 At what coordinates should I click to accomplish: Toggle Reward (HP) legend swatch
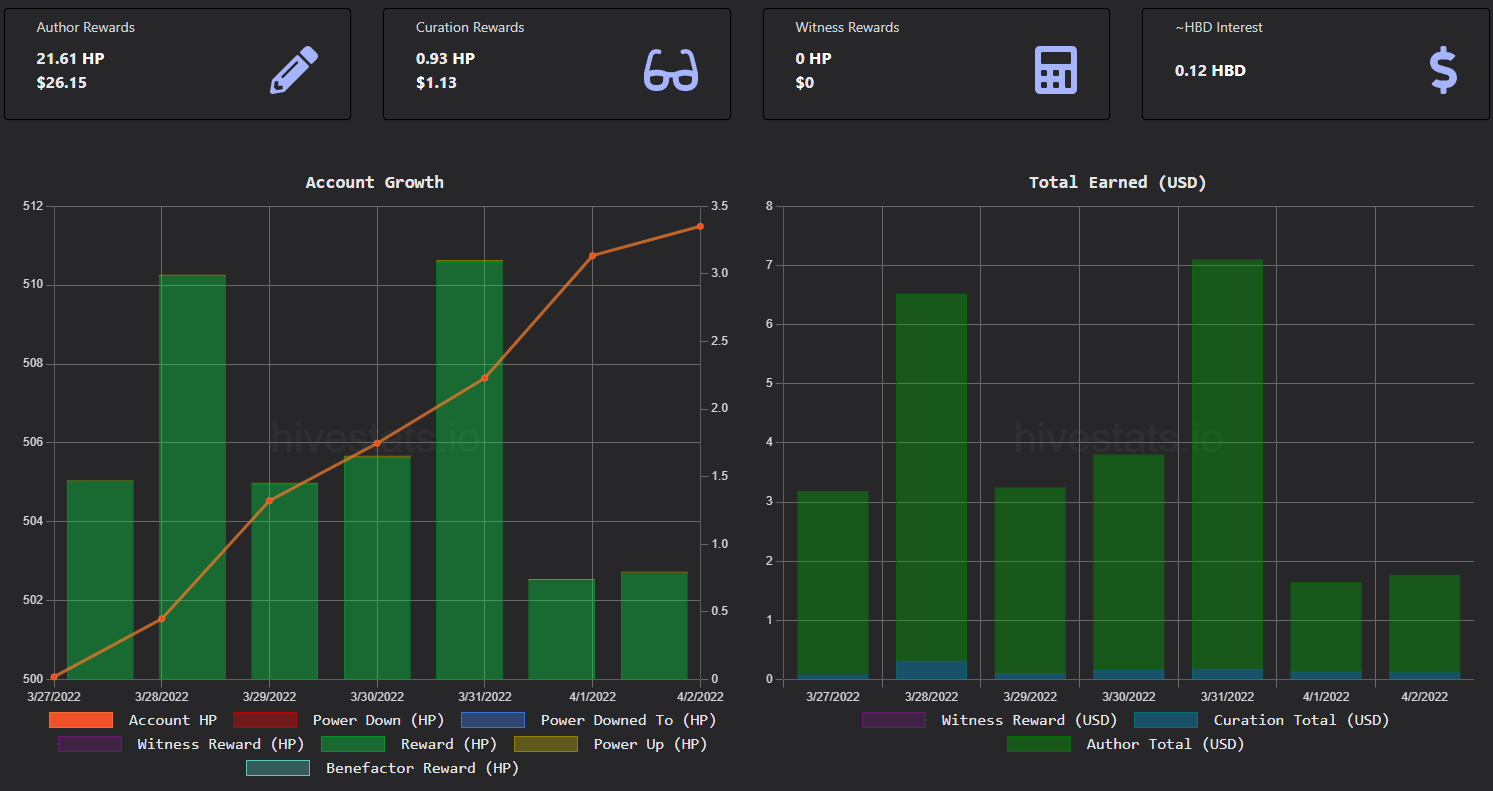tap(353, 744)
